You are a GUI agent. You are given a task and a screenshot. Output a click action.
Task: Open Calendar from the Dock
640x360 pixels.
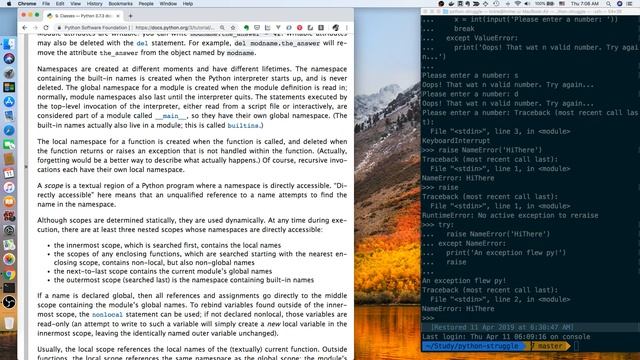click(x=9, y=173)
